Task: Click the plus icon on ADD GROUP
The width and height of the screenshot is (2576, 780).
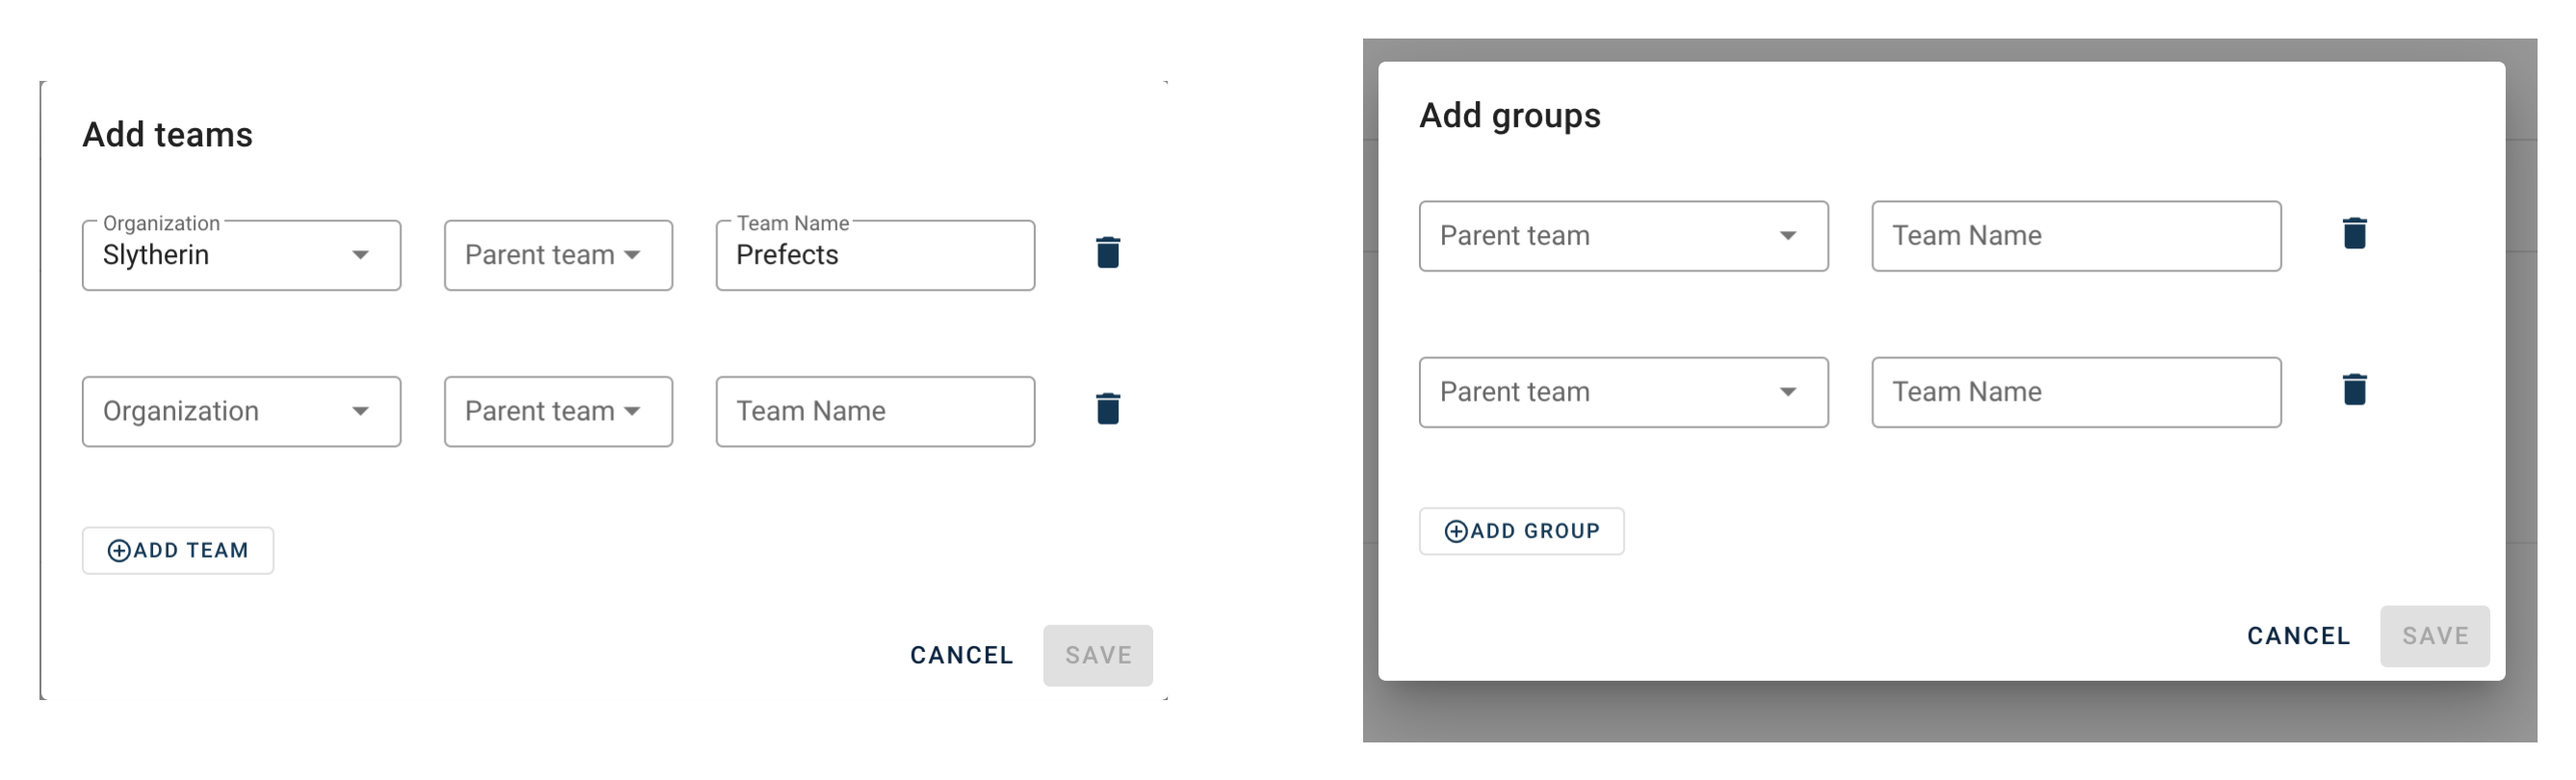Action: click(x=1455, y=531)
